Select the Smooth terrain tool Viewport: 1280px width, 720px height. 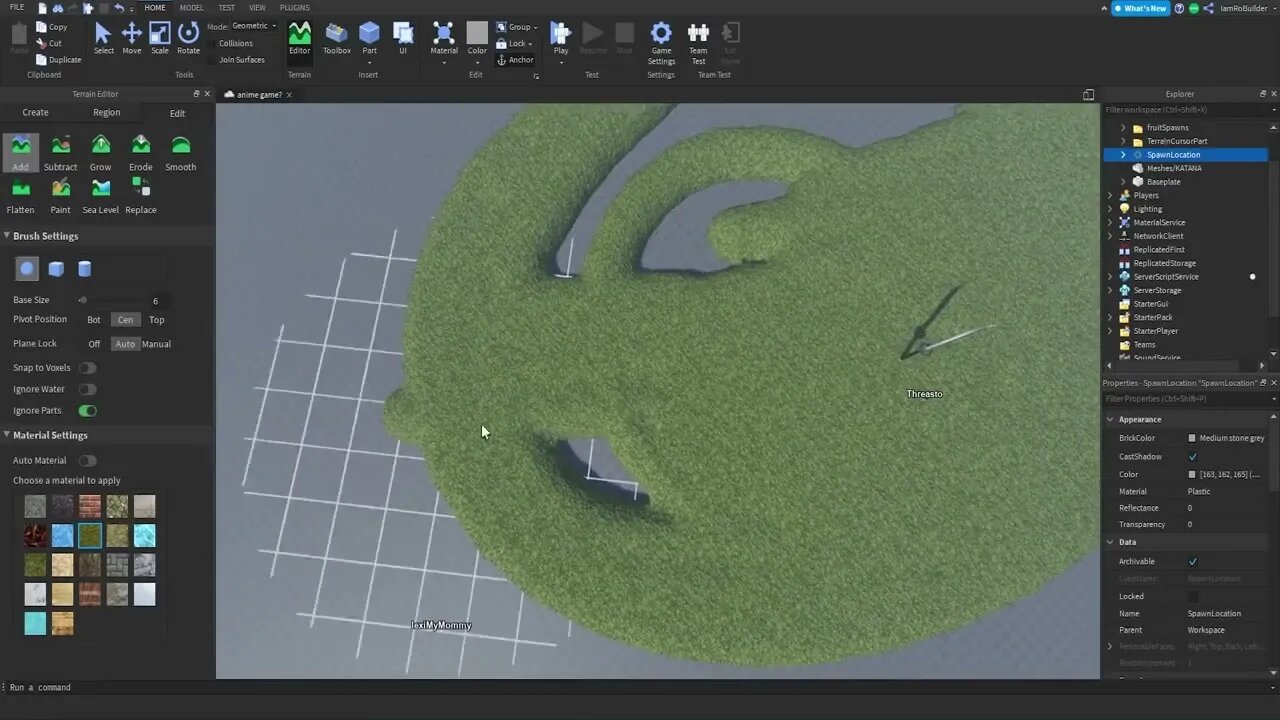click(x=181, y=153)
